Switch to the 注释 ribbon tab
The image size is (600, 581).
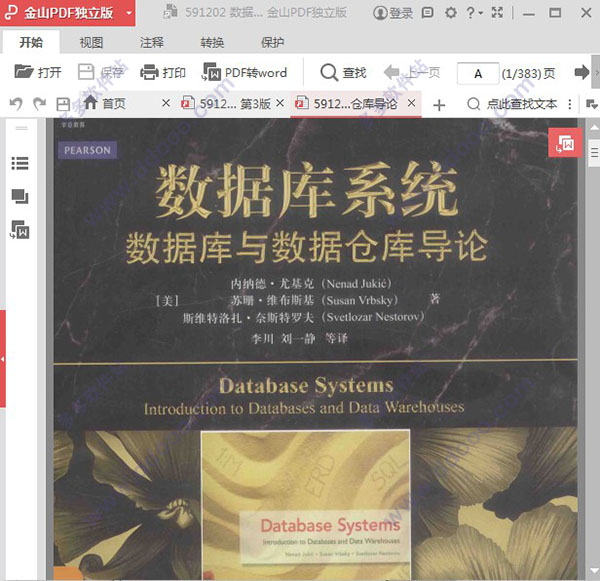click(x=152, y=42)
